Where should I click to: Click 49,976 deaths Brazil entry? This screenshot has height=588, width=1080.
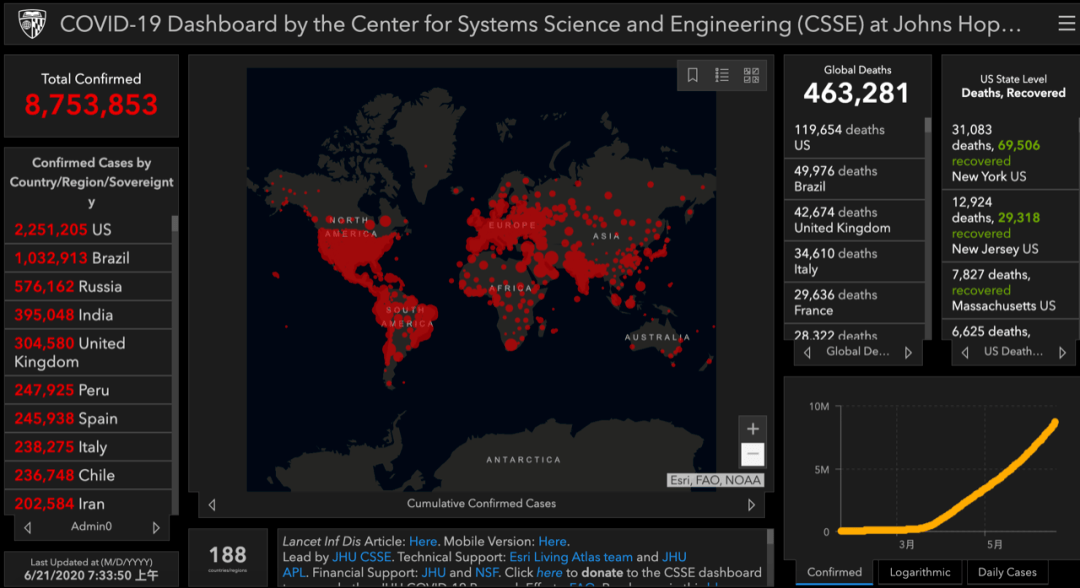tap(854, 179)
